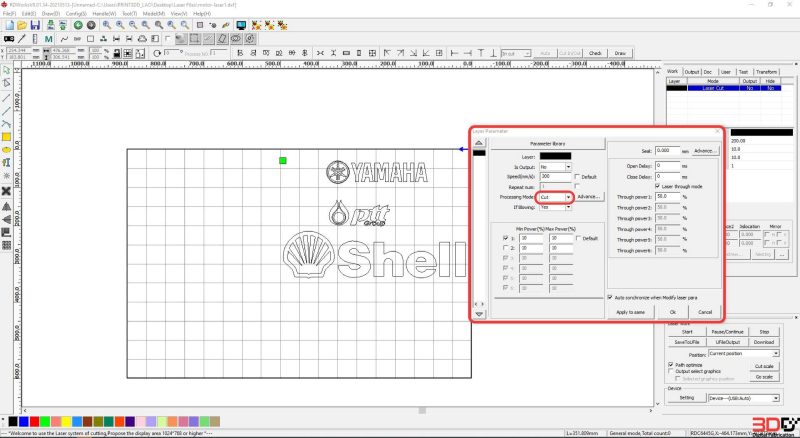Open the Draw menu
This screenshot has height=438, width=800.
pos(51,13)
